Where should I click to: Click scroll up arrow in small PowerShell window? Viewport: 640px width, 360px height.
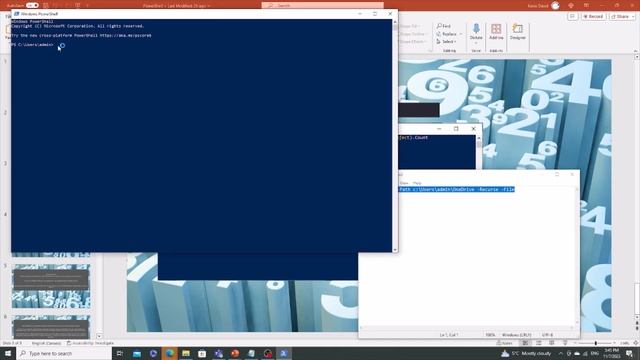479,138
